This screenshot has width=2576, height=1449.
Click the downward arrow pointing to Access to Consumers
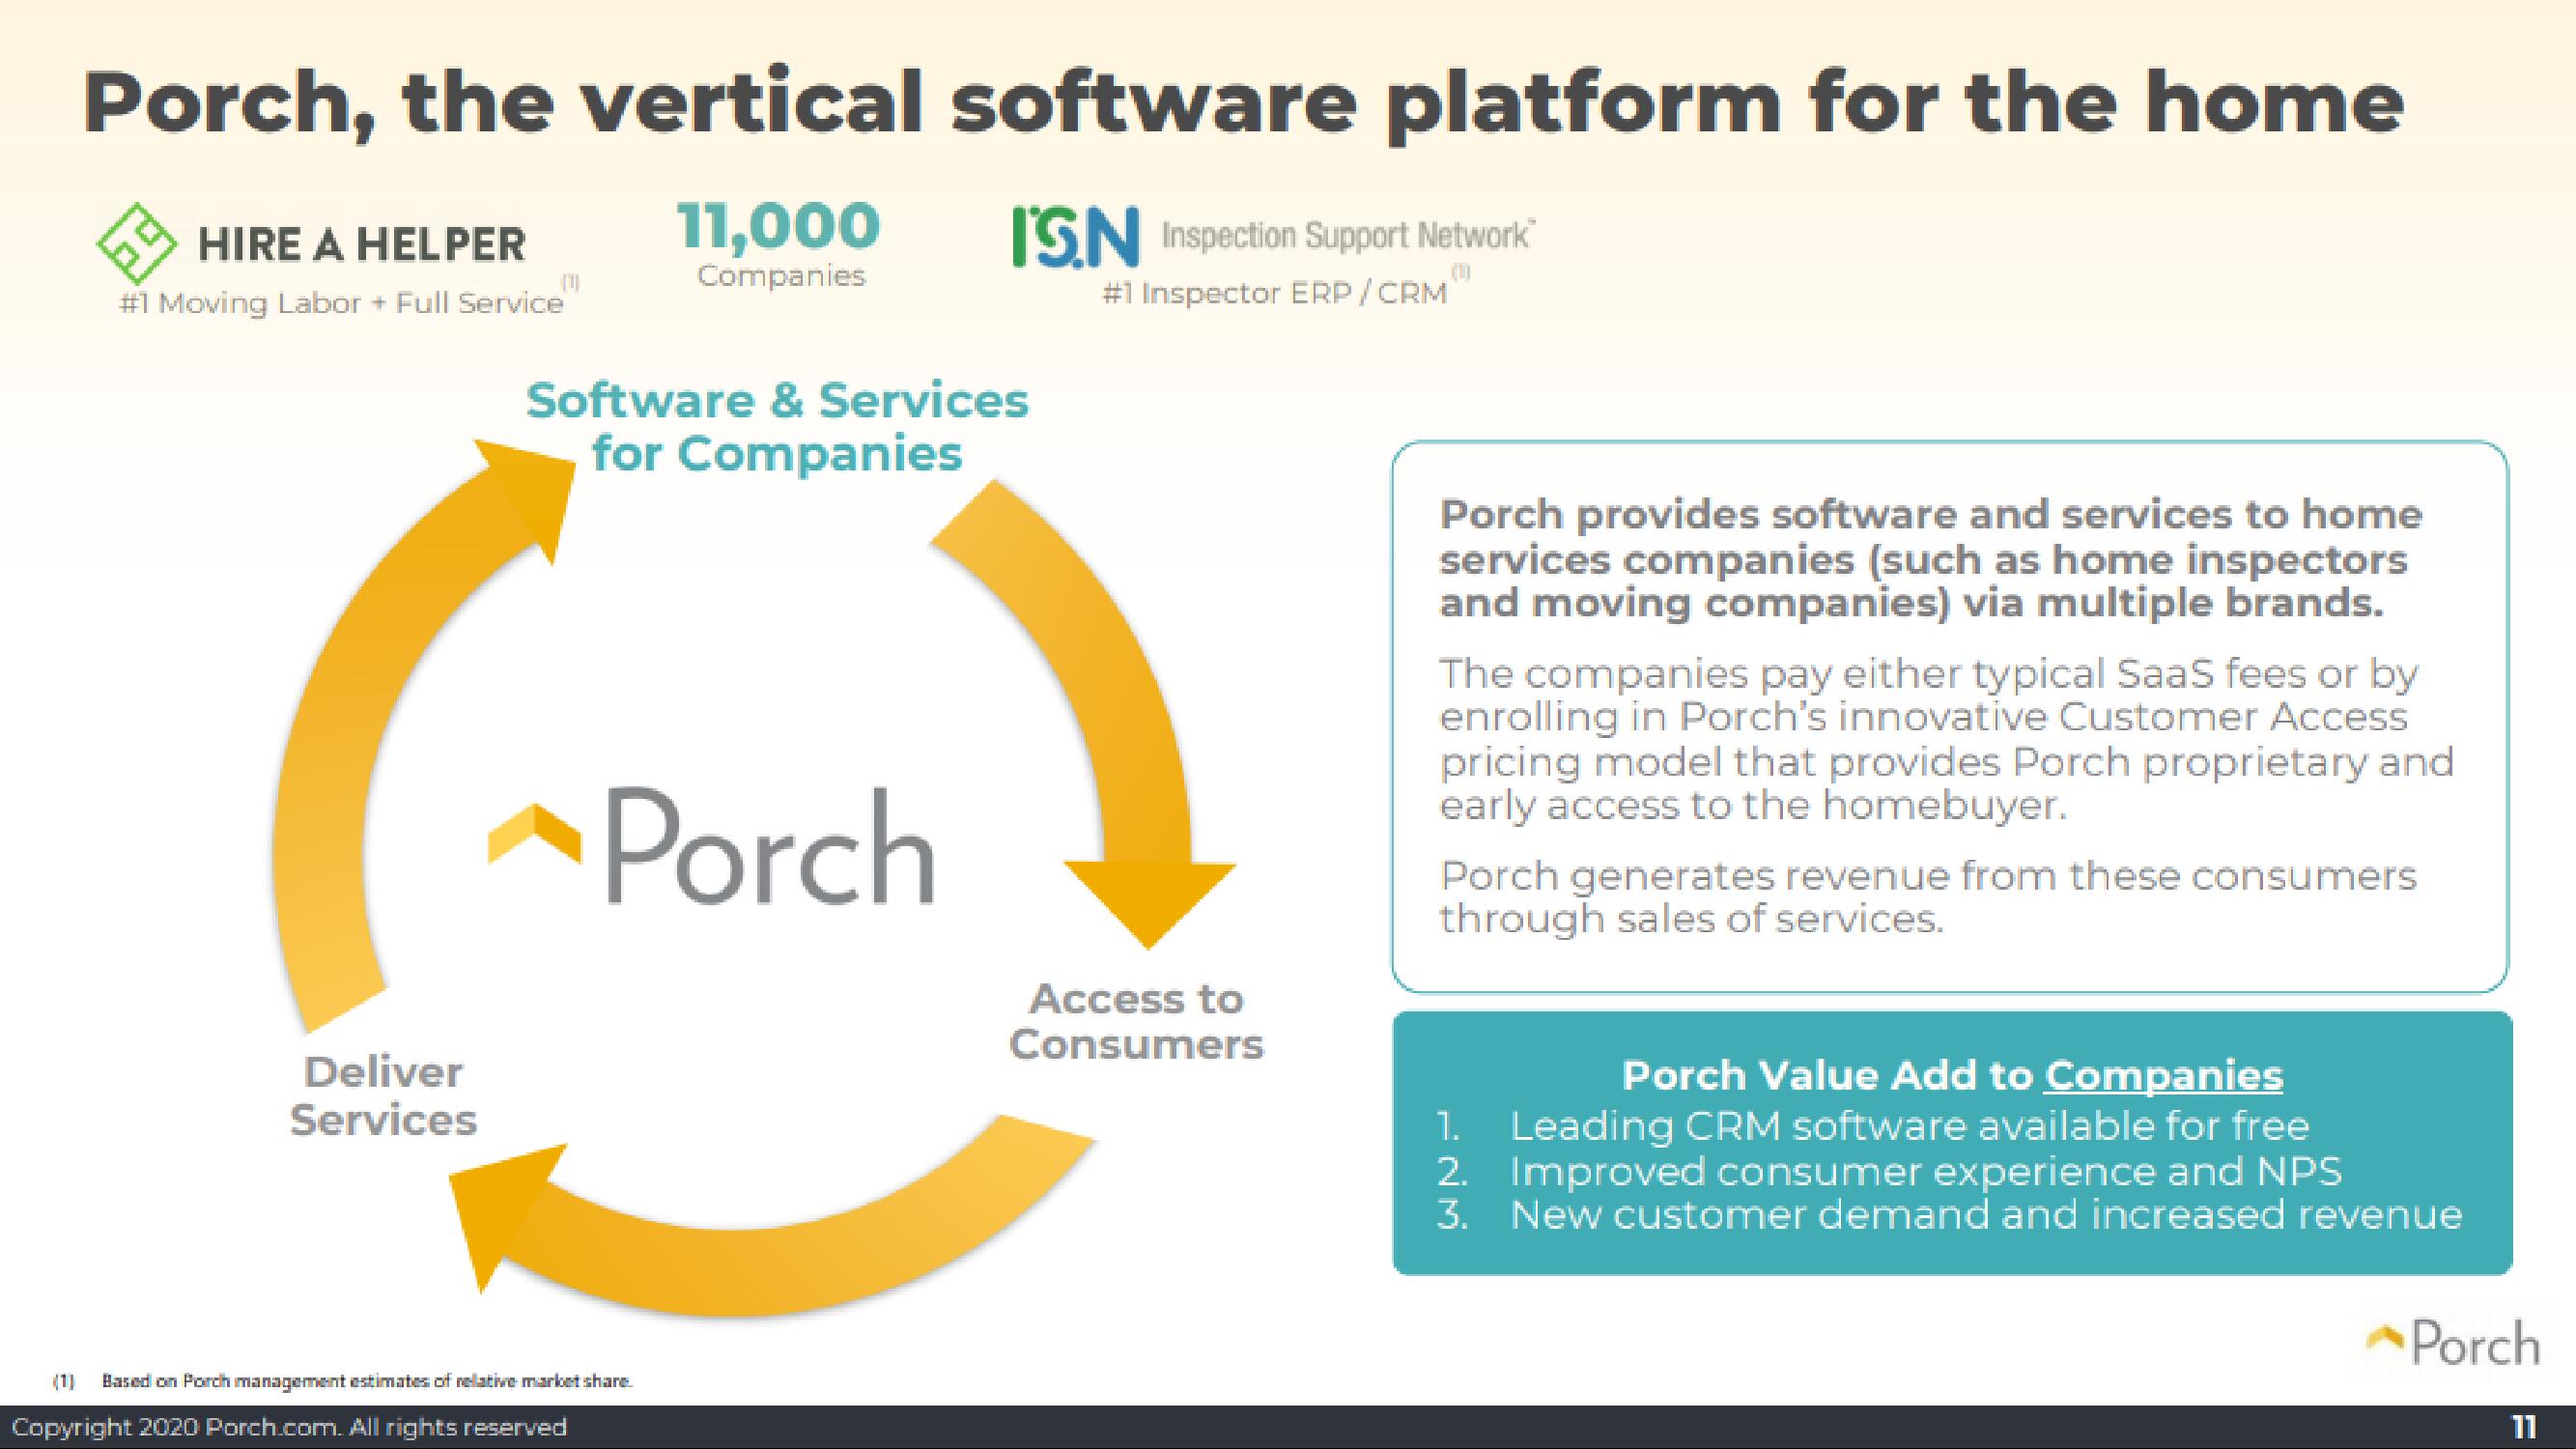pyautogui.click(x=1085, y=715)
